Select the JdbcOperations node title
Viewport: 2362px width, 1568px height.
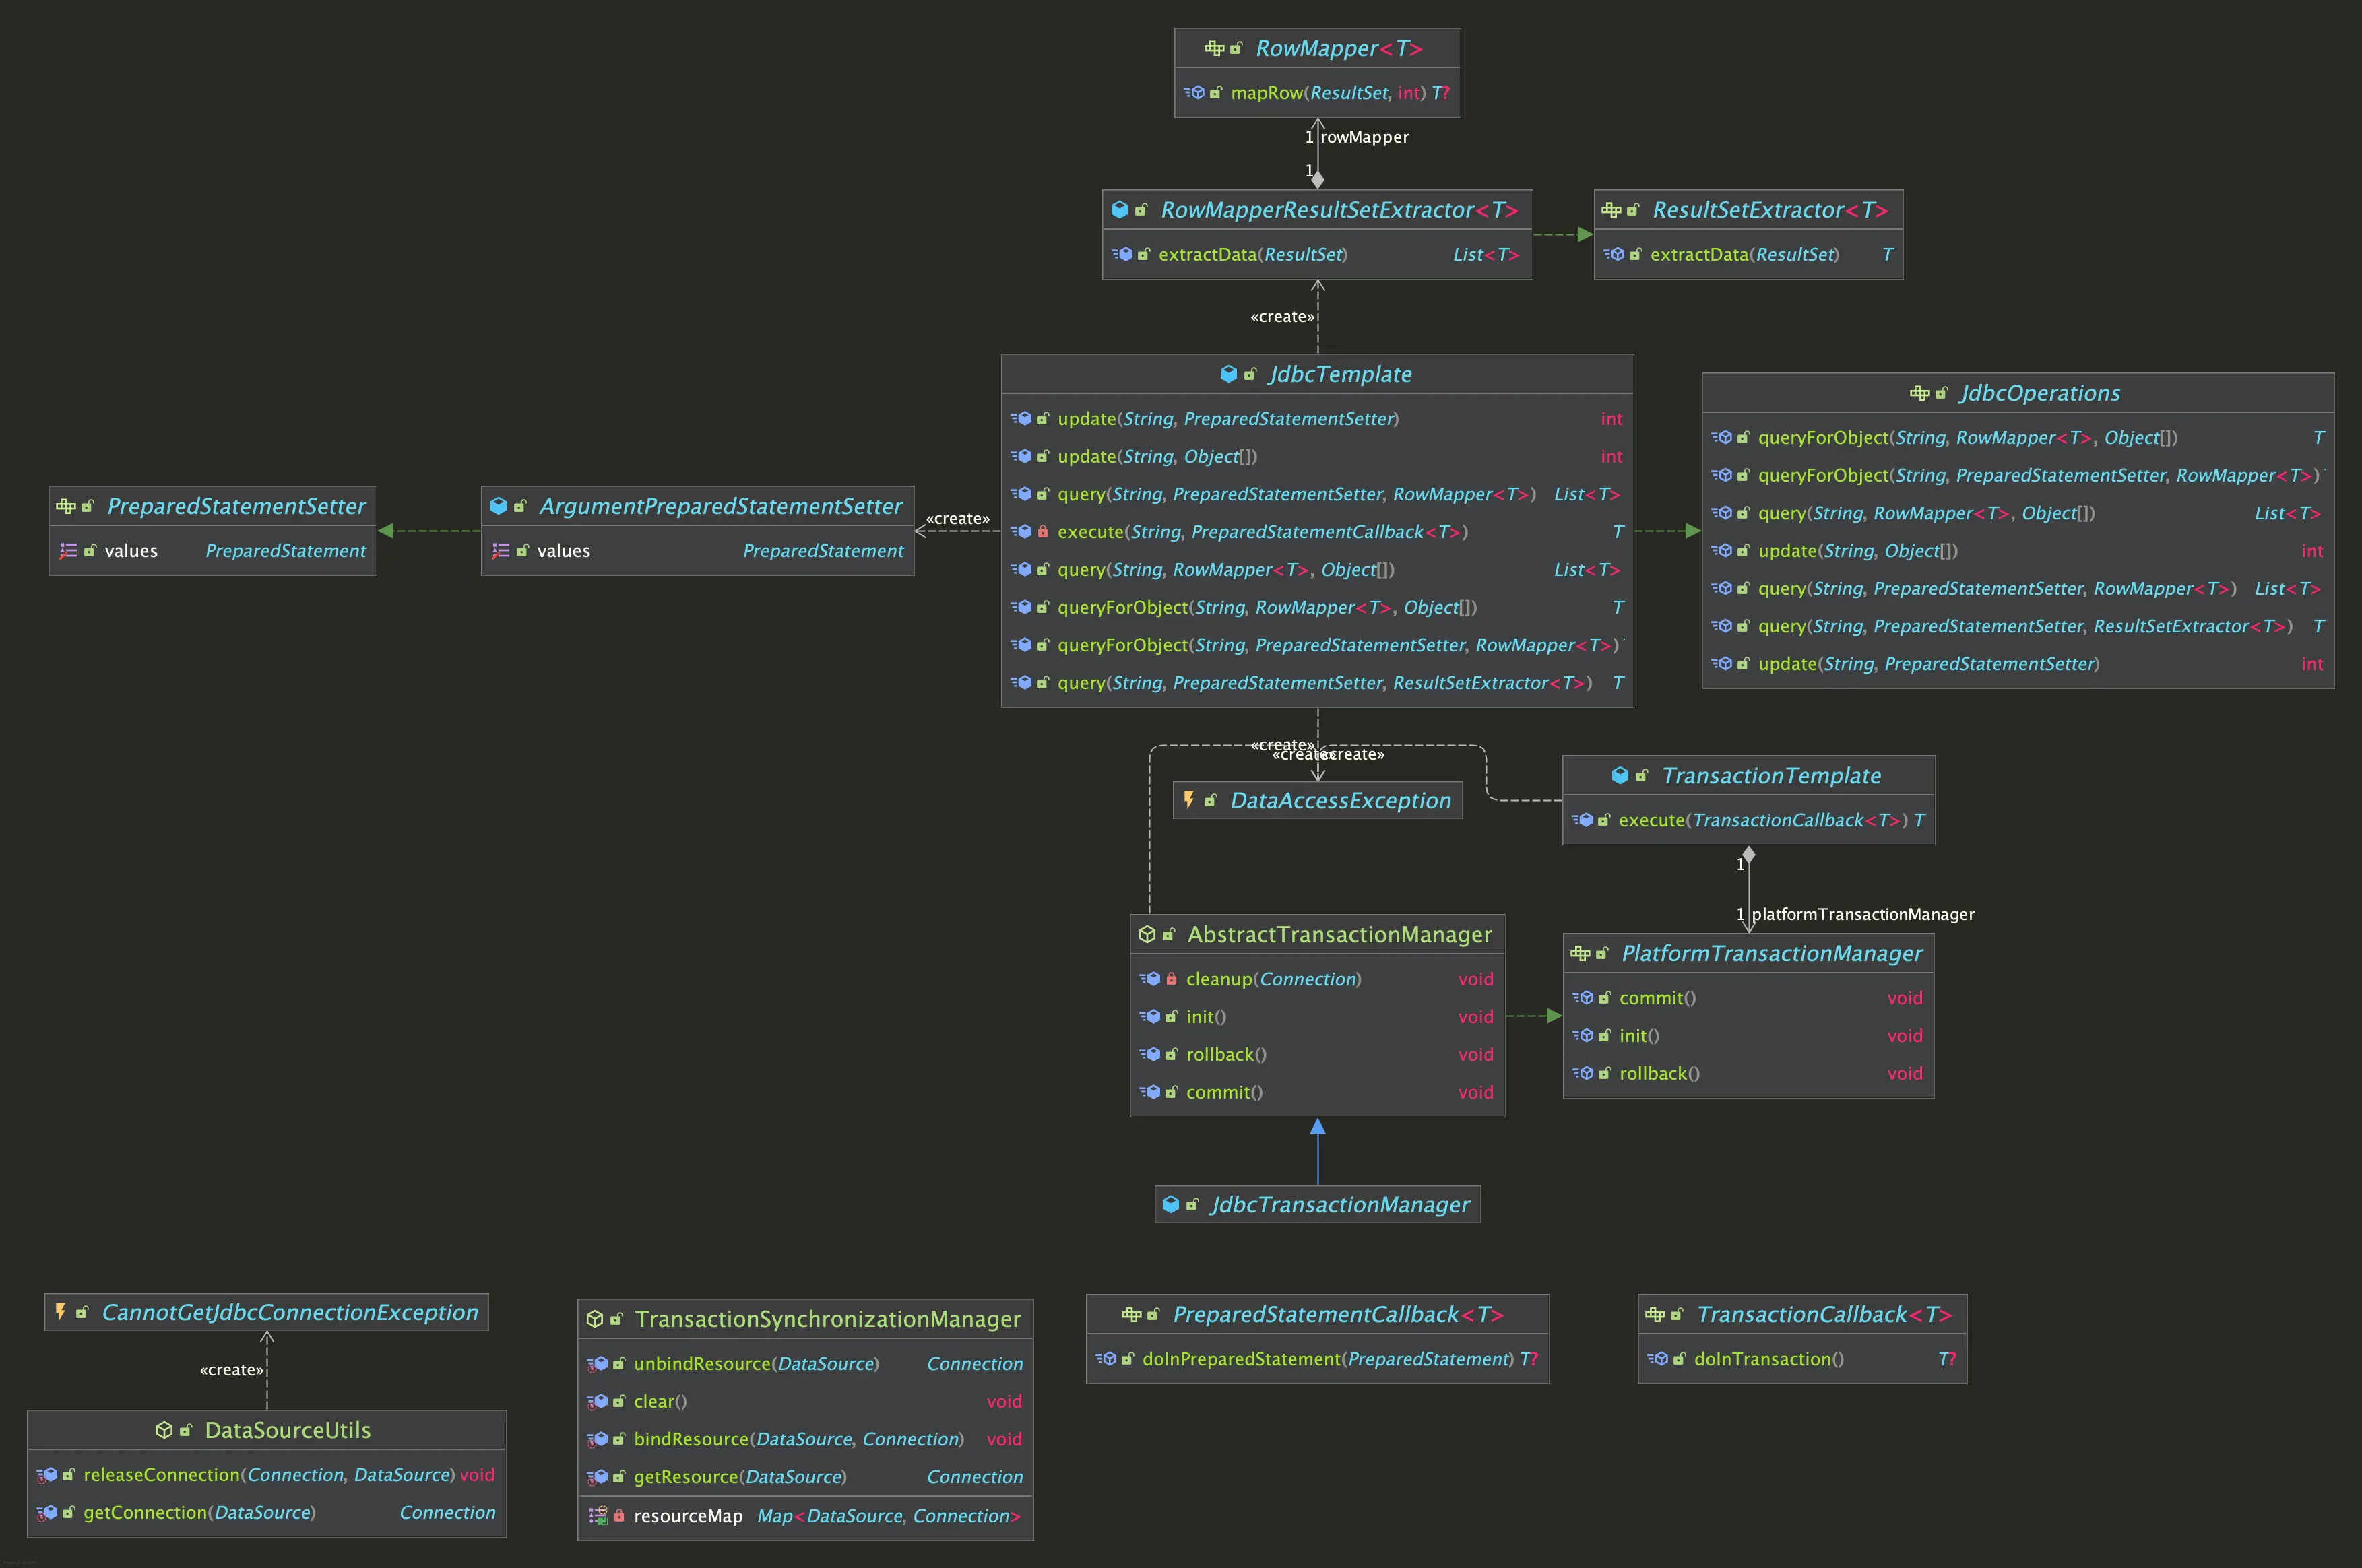click(x=2040, y=393)
